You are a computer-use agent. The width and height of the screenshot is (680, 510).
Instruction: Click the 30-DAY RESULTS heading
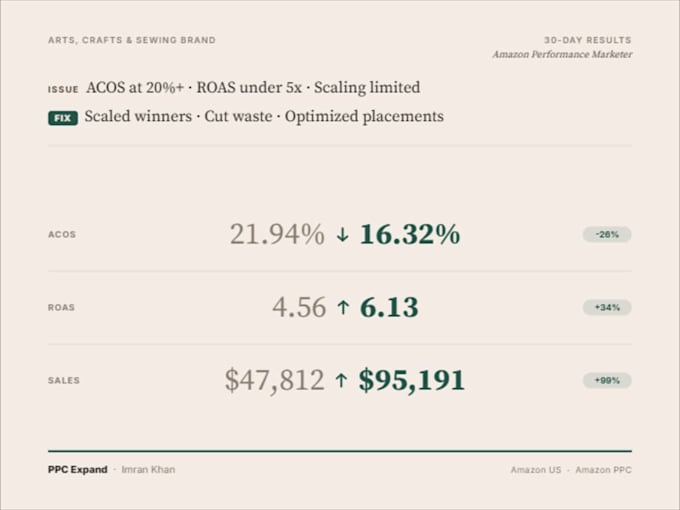[588, 40]
